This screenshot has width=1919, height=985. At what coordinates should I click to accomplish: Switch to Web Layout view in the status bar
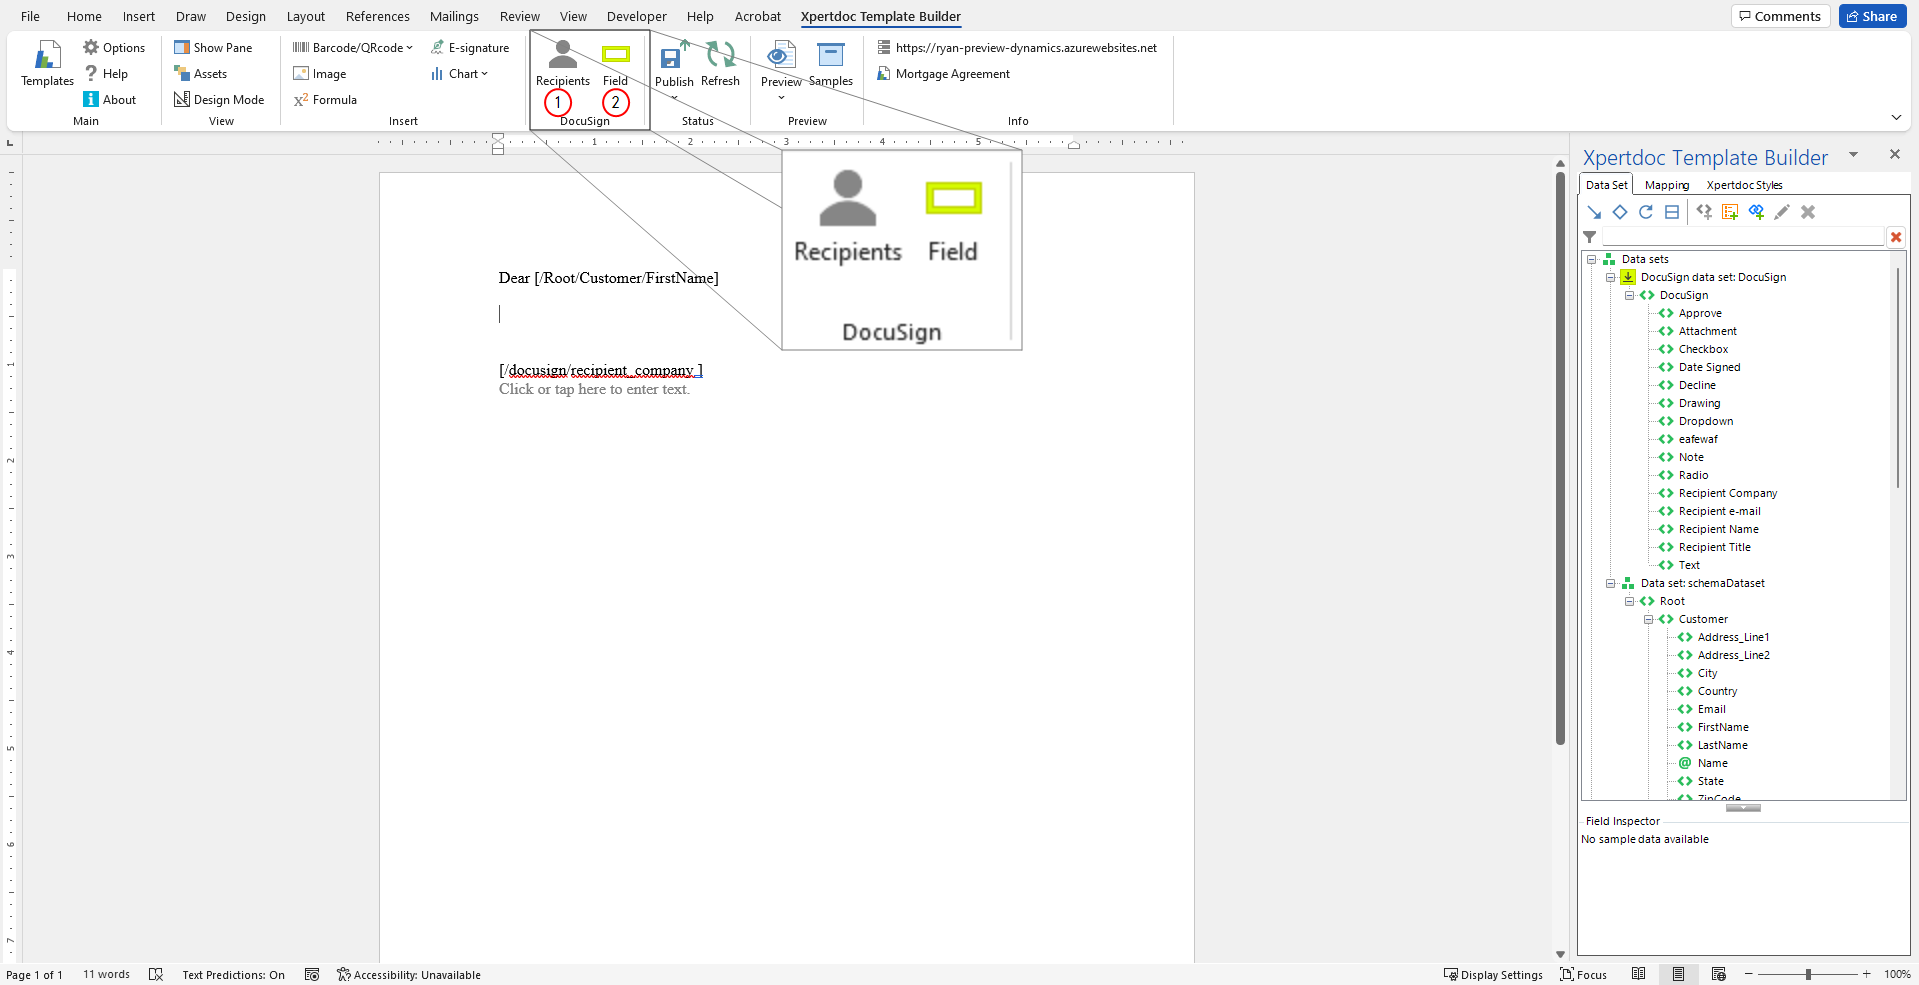point(1719,974)
